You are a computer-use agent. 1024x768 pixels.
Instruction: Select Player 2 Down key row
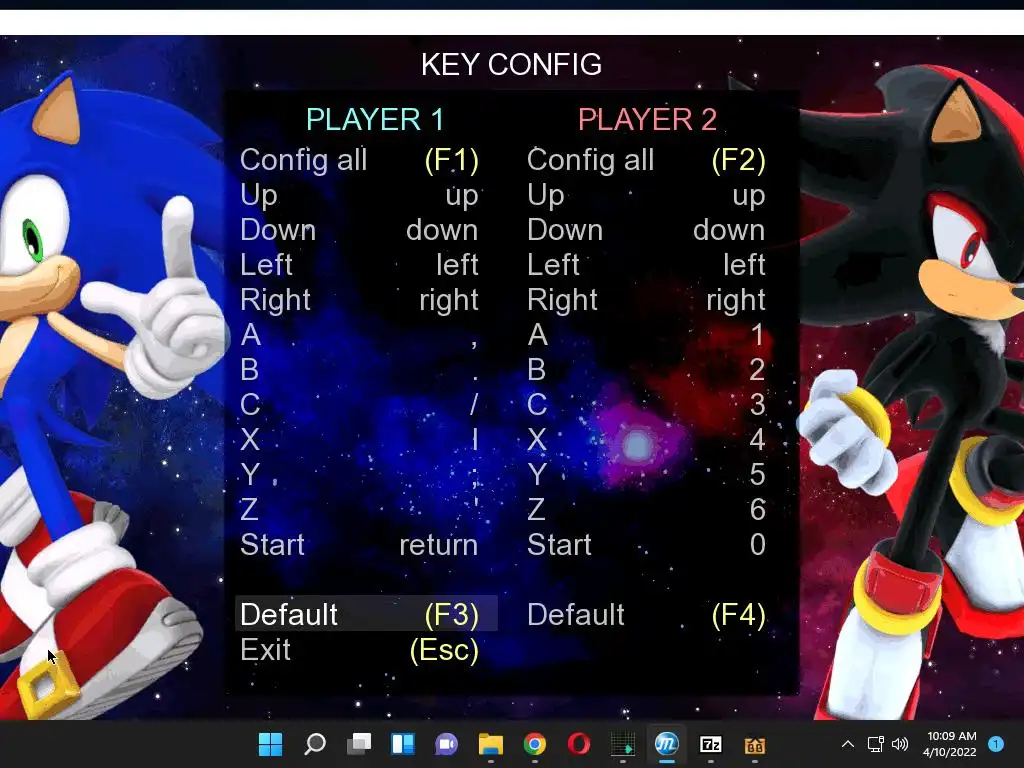coord(646,230)
